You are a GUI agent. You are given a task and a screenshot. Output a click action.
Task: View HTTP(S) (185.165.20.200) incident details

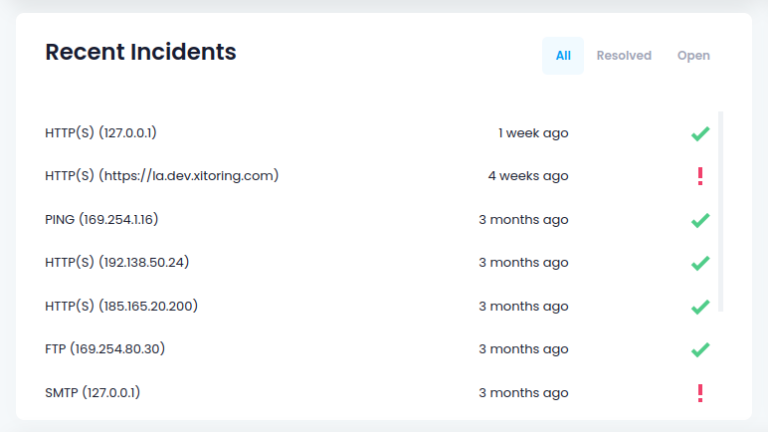pyautogui.click(x=121, y=306)
